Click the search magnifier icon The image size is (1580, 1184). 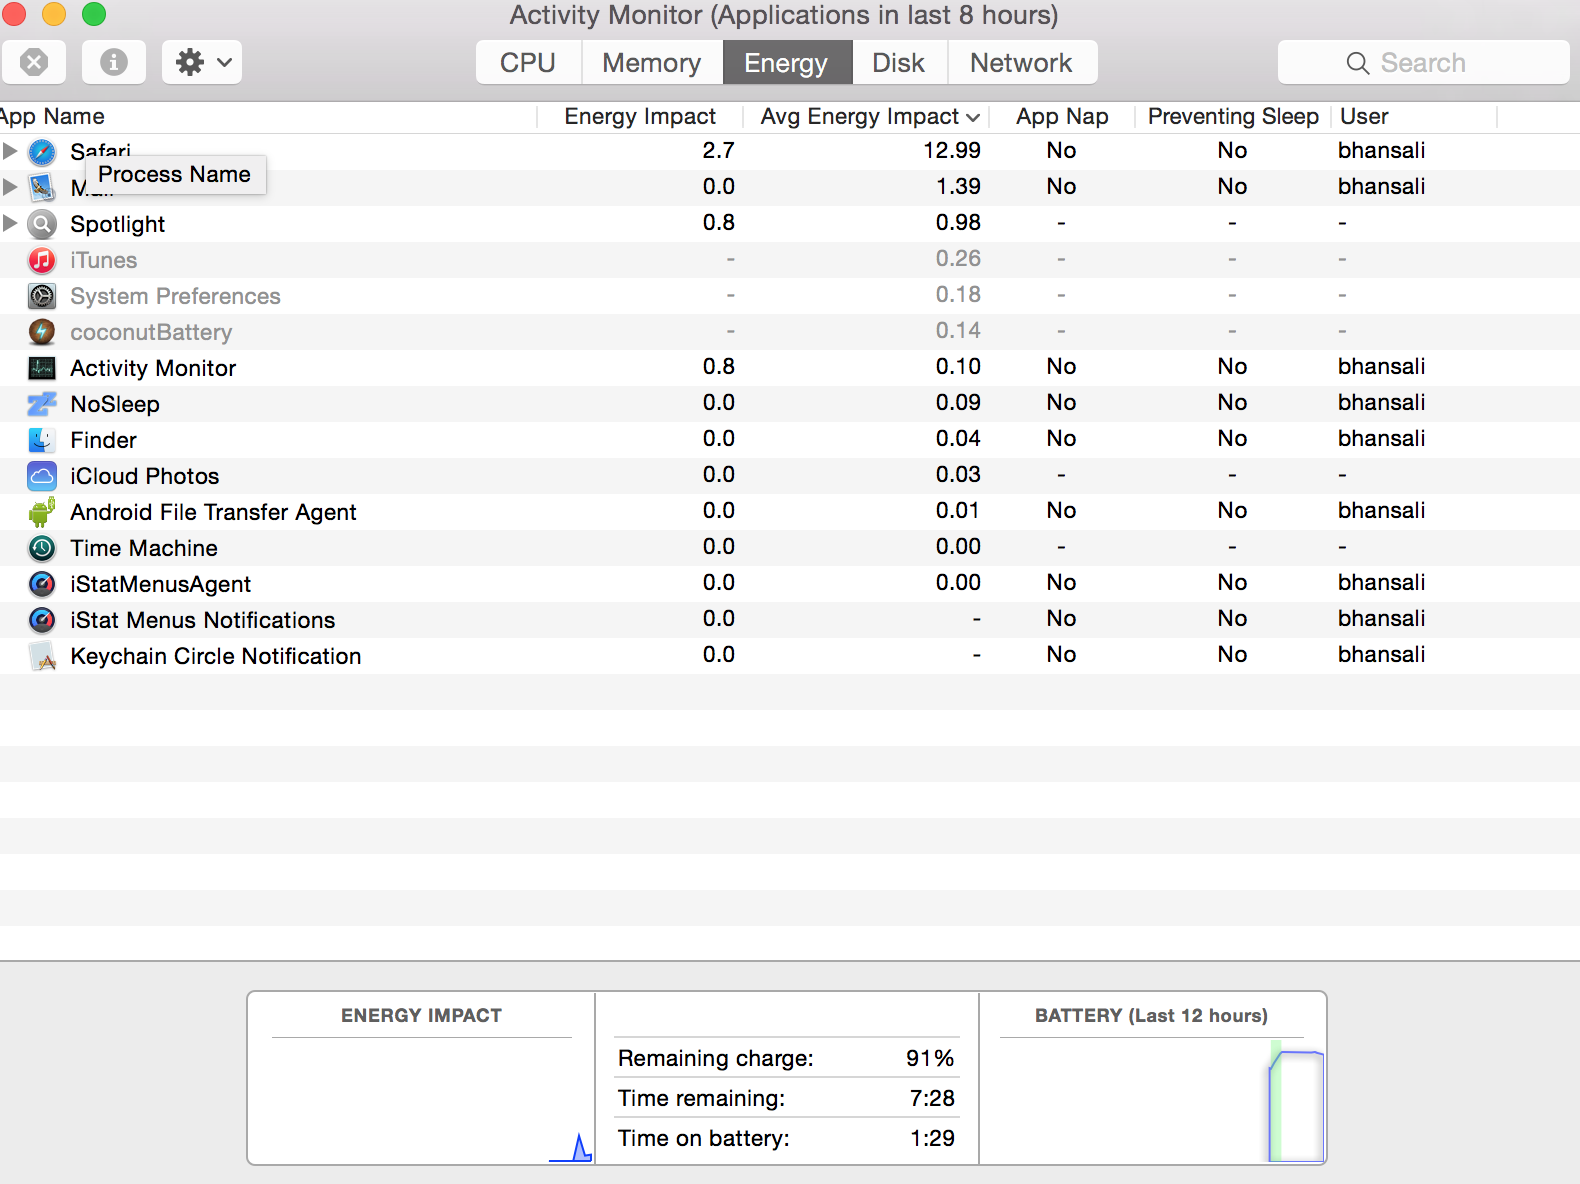[1357, 63]
